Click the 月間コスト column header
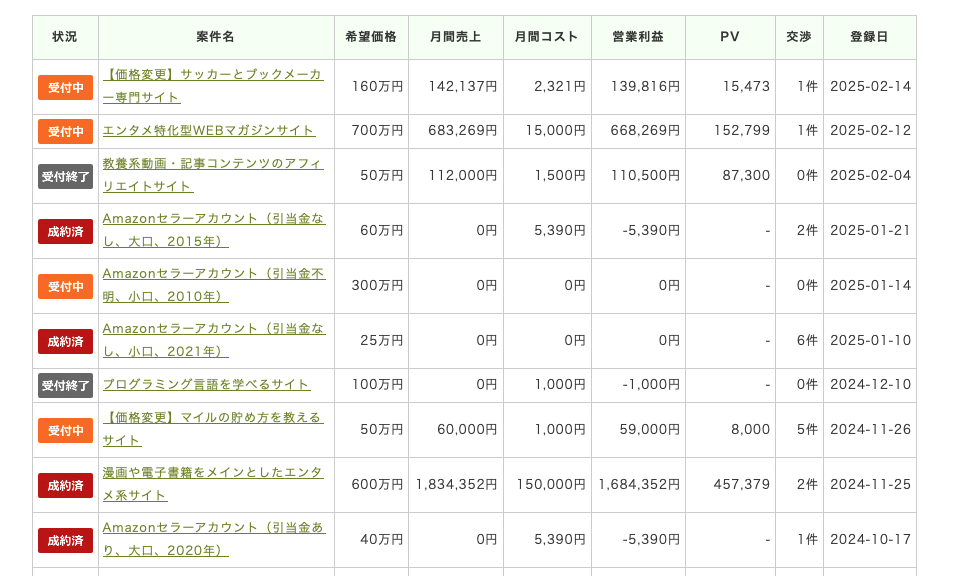Screen dimensions: 963x576 pyautogui.click(x=547, y=37)
